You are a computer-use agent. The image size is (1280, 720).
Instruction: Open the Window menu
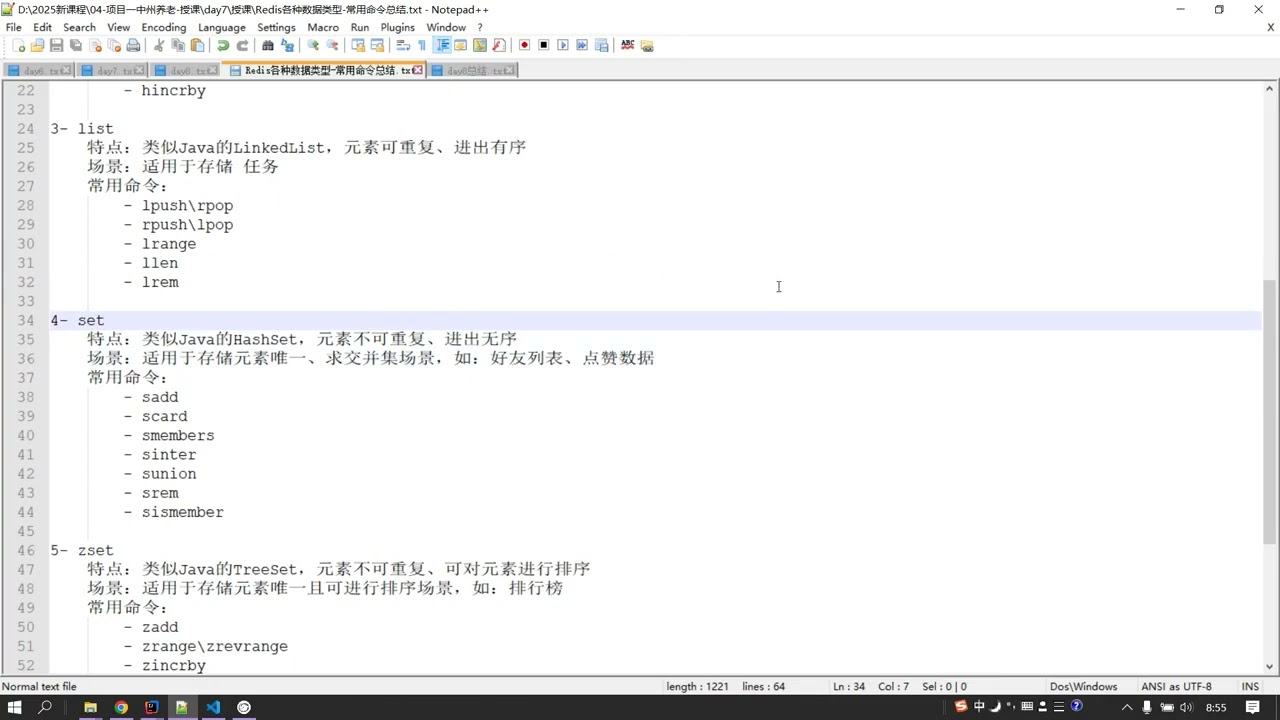(x=446, y=27)
